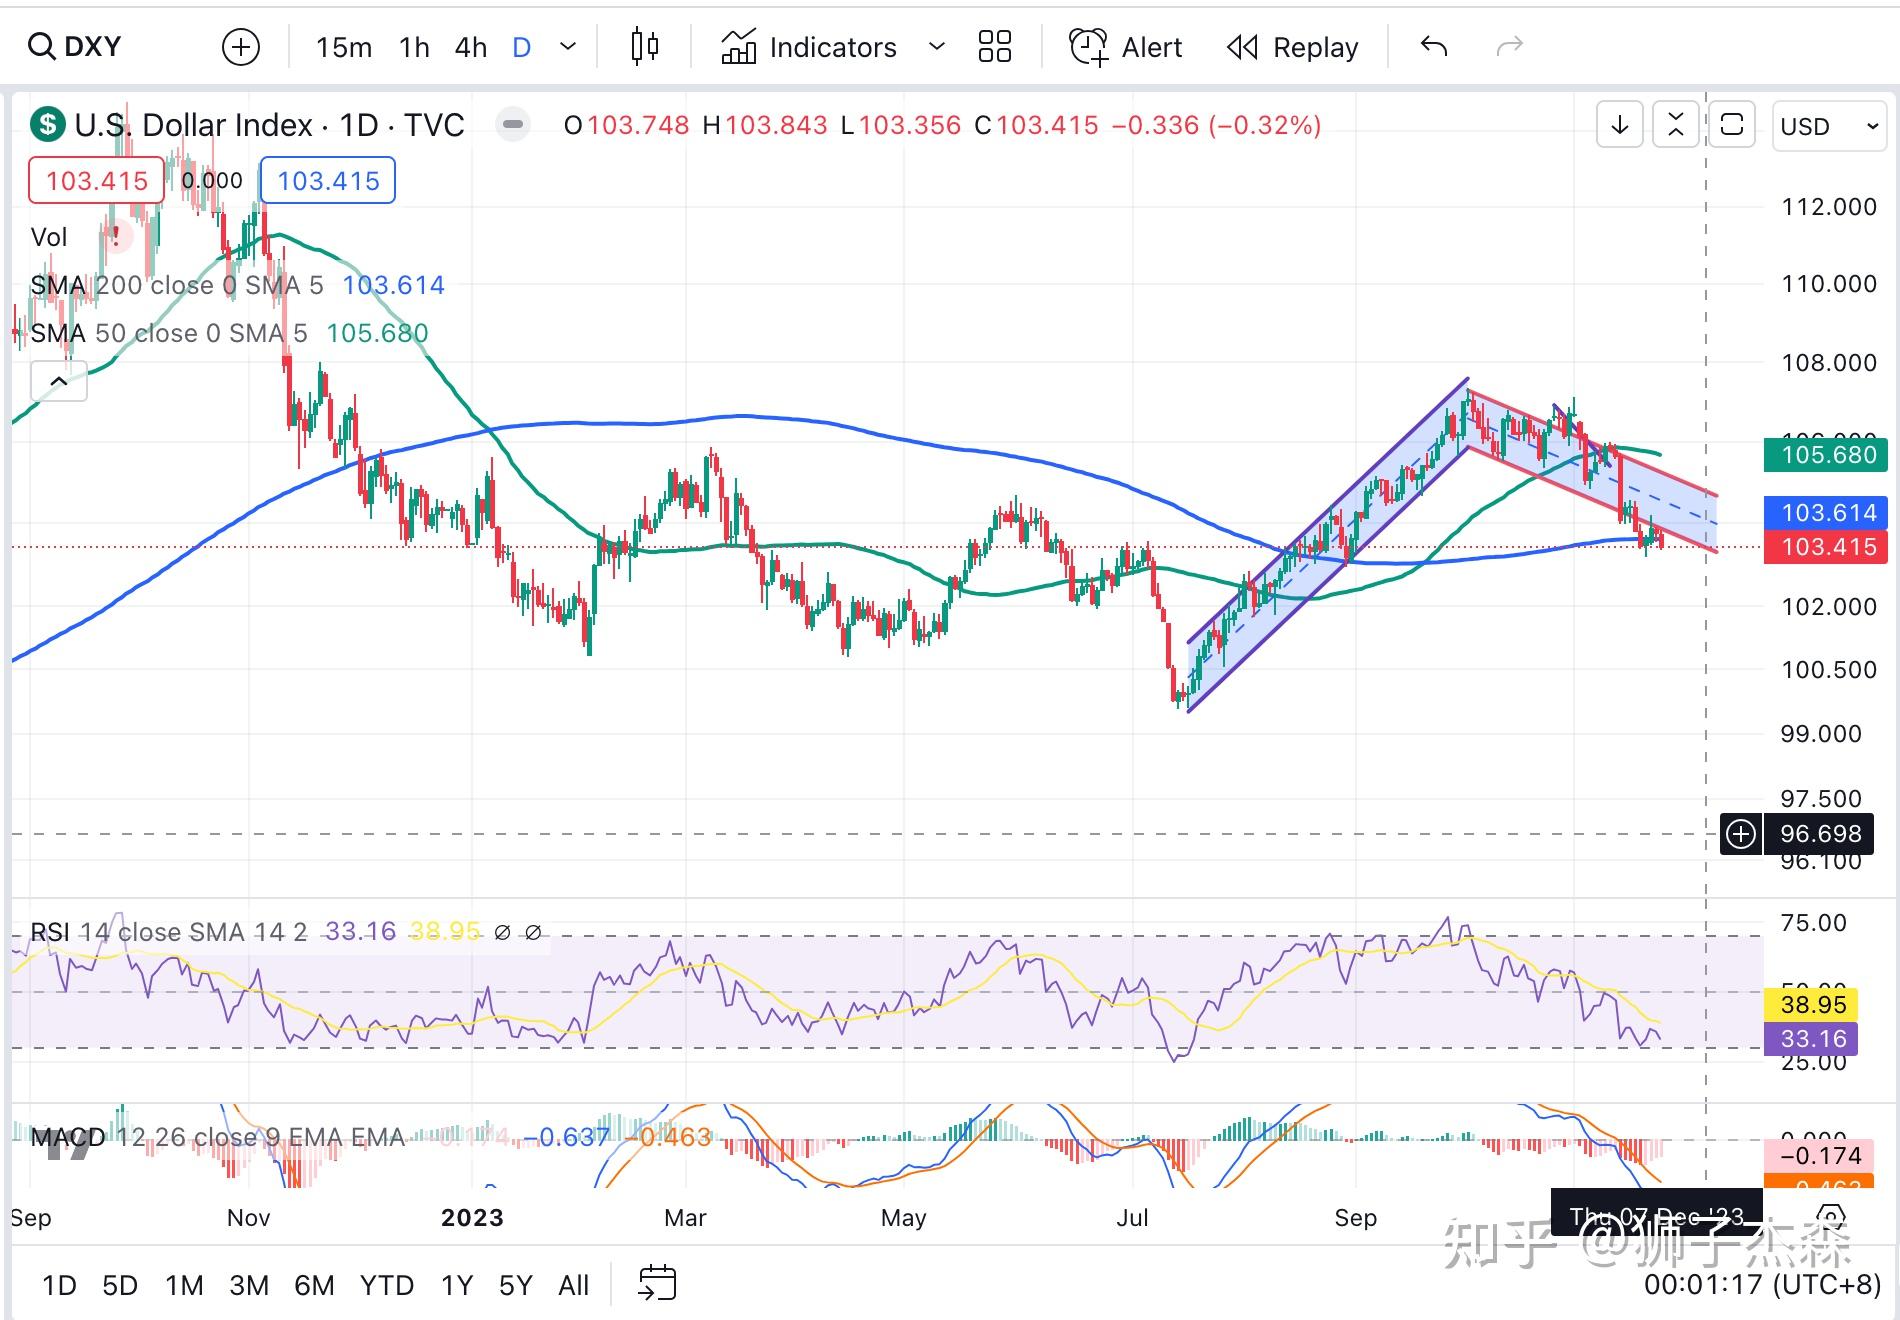Viewport: 1900px width, 1320px height.
Task: Redo the chart action
Action: point(1509,46)
